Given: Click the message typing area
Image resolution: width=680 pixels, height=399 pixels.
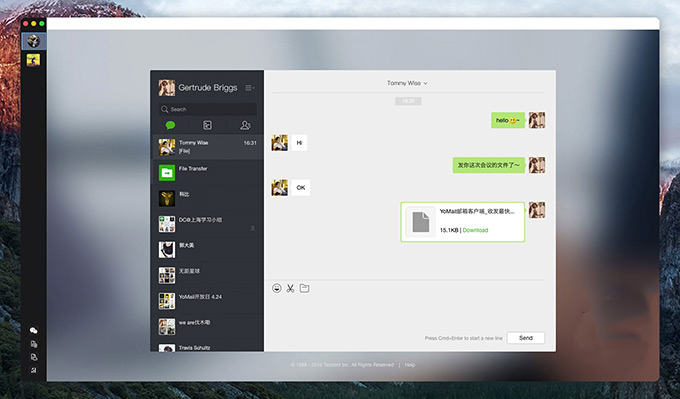Looking at the screenshot, I should coord(408,314).
